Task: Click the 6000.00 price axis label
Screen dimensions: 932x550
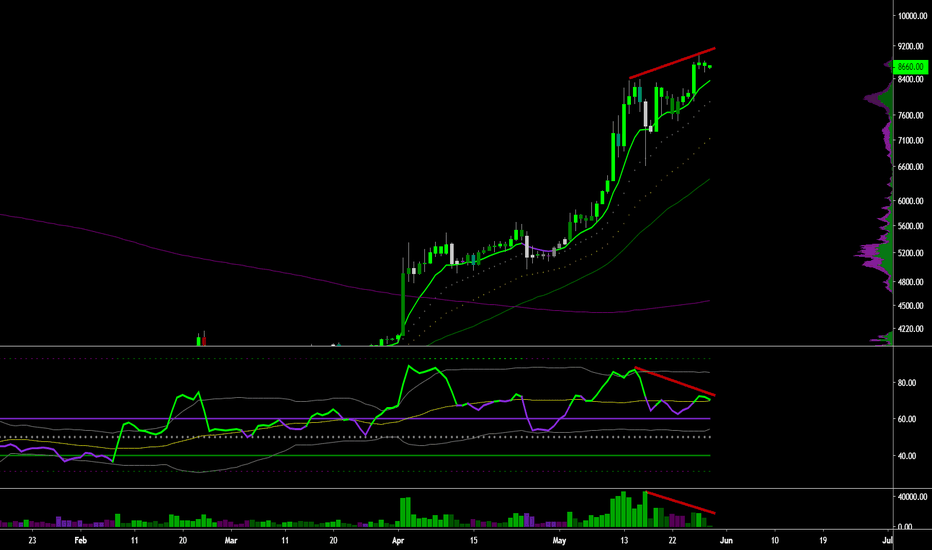Action: coord(911,201)
